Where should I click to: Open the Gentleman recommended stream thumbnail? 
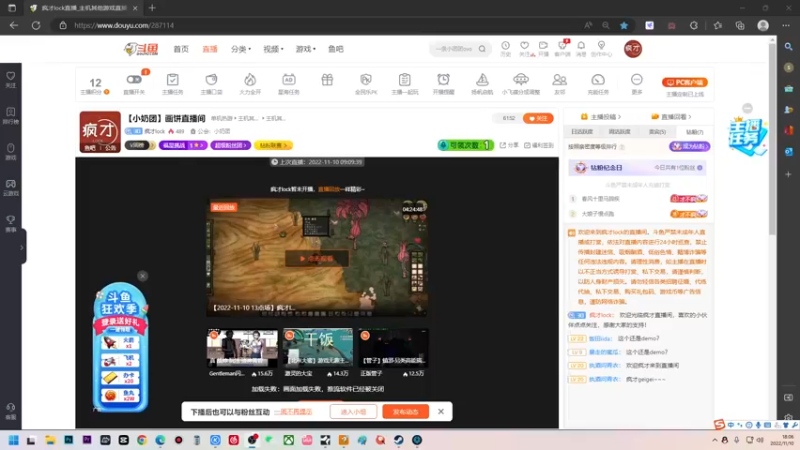242,348
